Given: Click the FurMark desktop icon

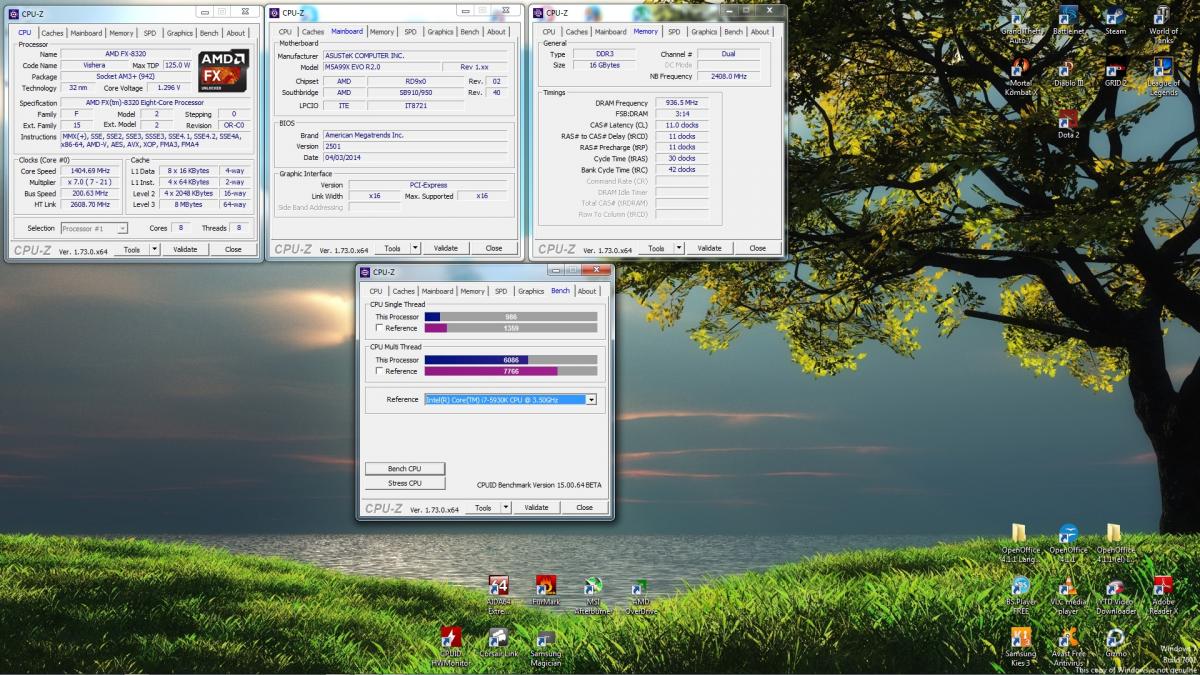Looking at the screenshot, I should click(x=546, y=591).
